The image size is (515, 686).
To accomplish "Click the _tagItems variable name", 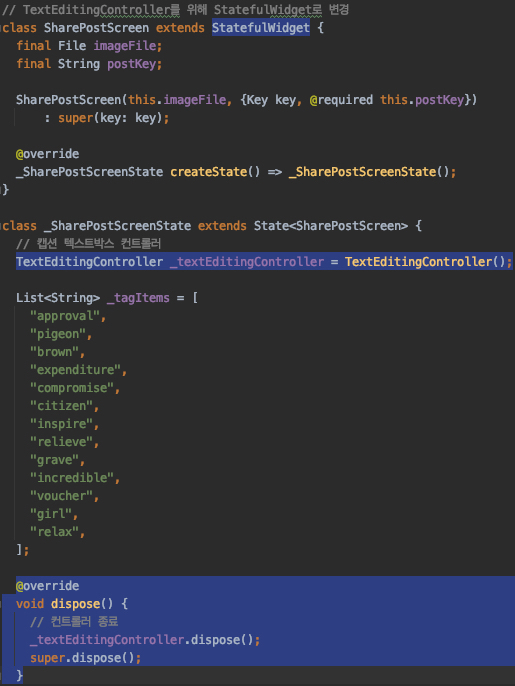I will pyautogui.click(x=138, y=298).
